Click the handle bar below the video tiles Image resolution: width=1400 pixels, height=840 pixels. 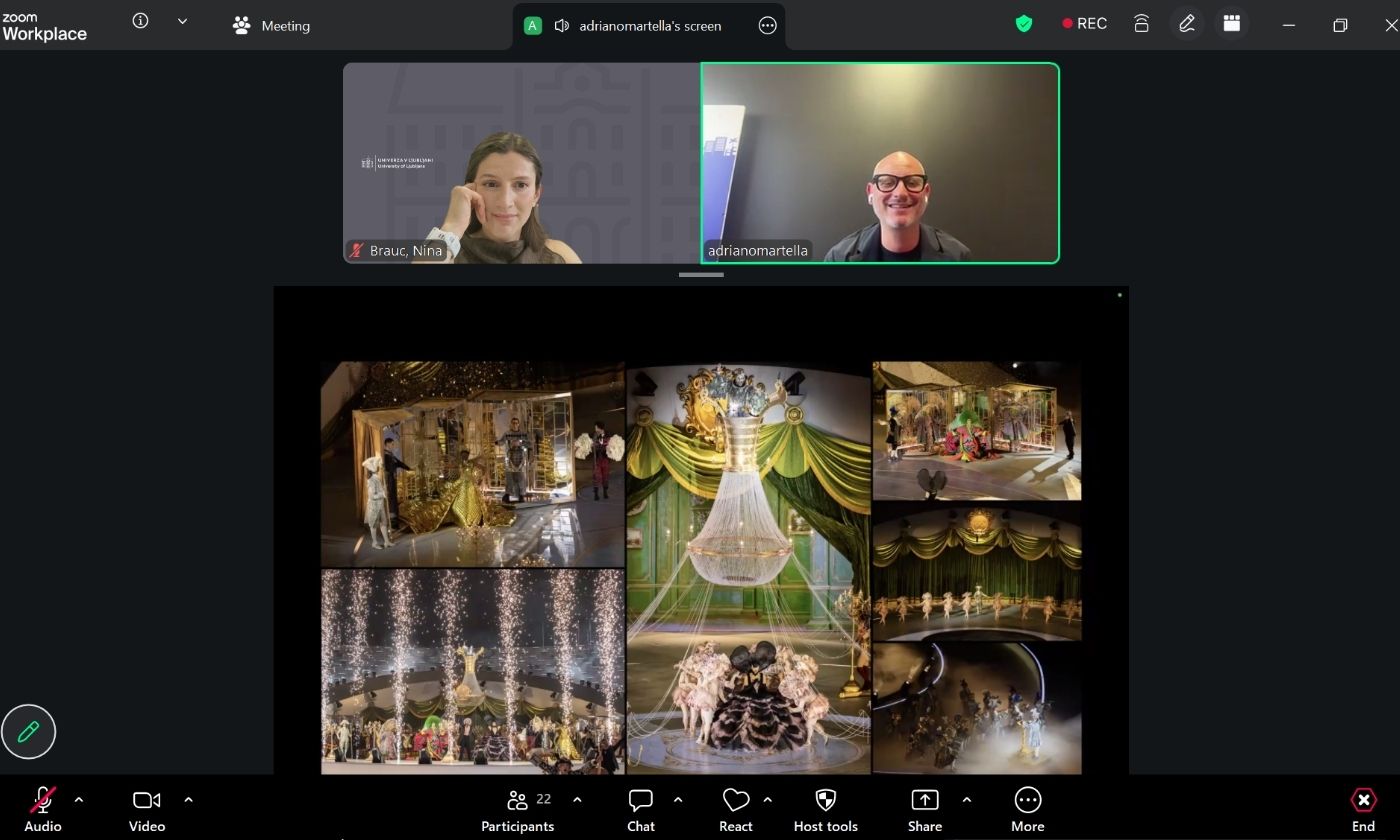tap(701, 274)
